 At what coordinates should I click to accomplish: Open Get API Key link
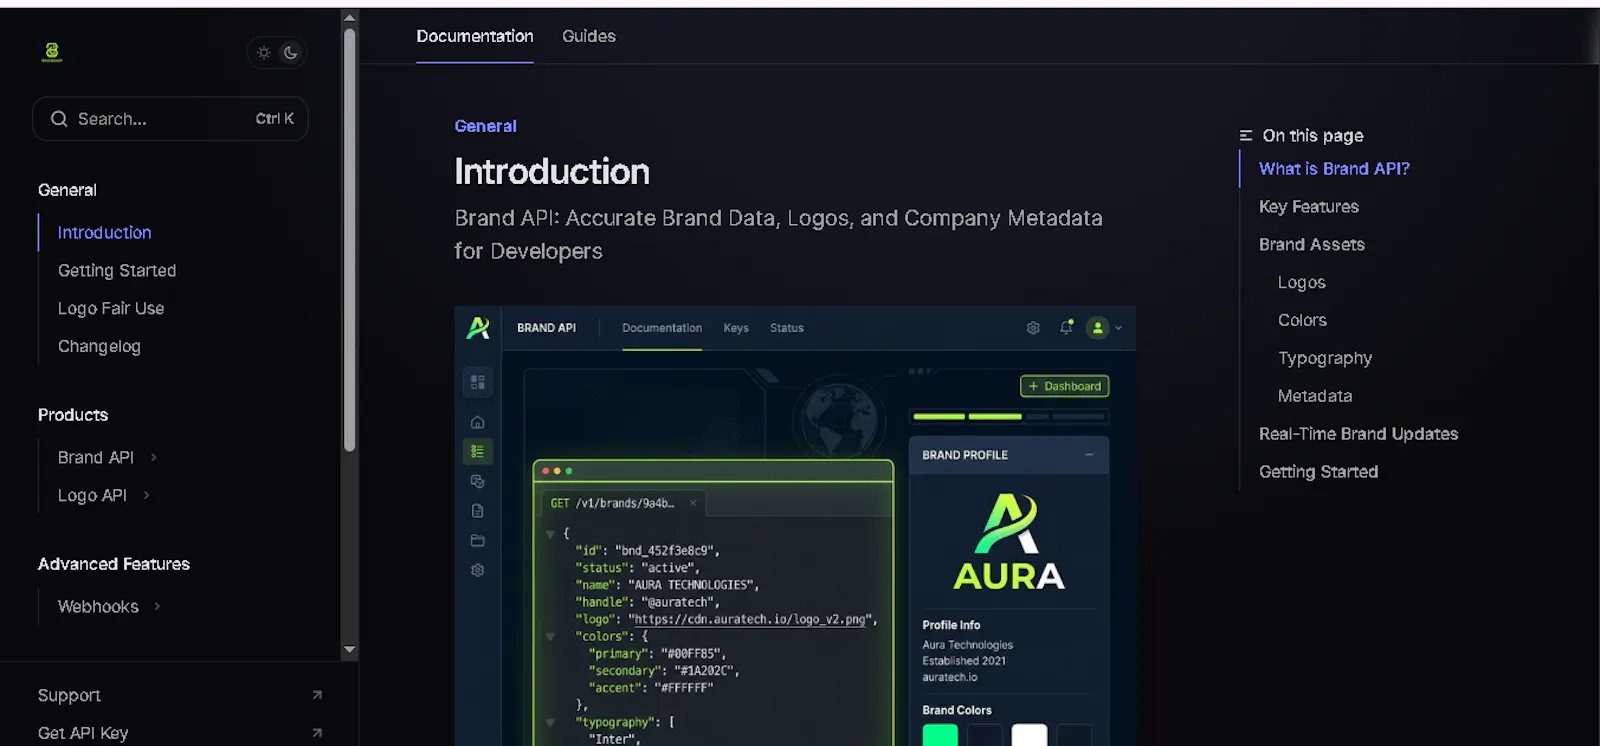point(83,733)
